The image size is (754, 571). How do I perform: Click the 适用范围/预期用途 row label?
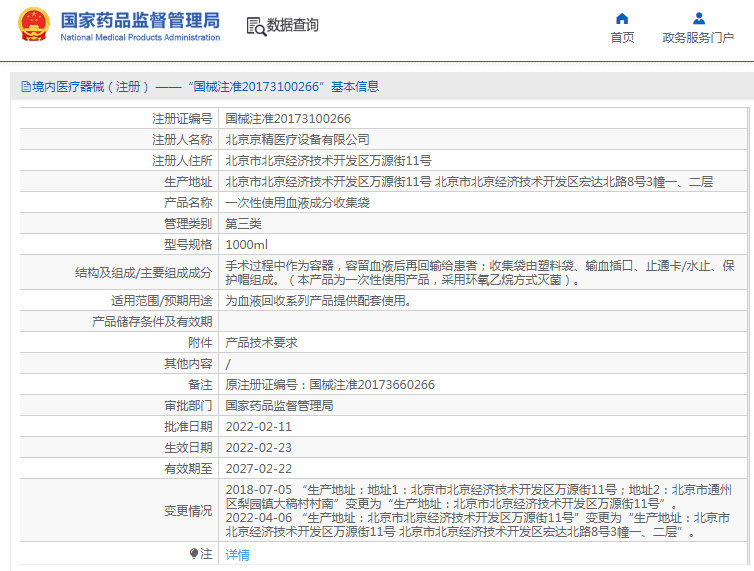[162, 301]
